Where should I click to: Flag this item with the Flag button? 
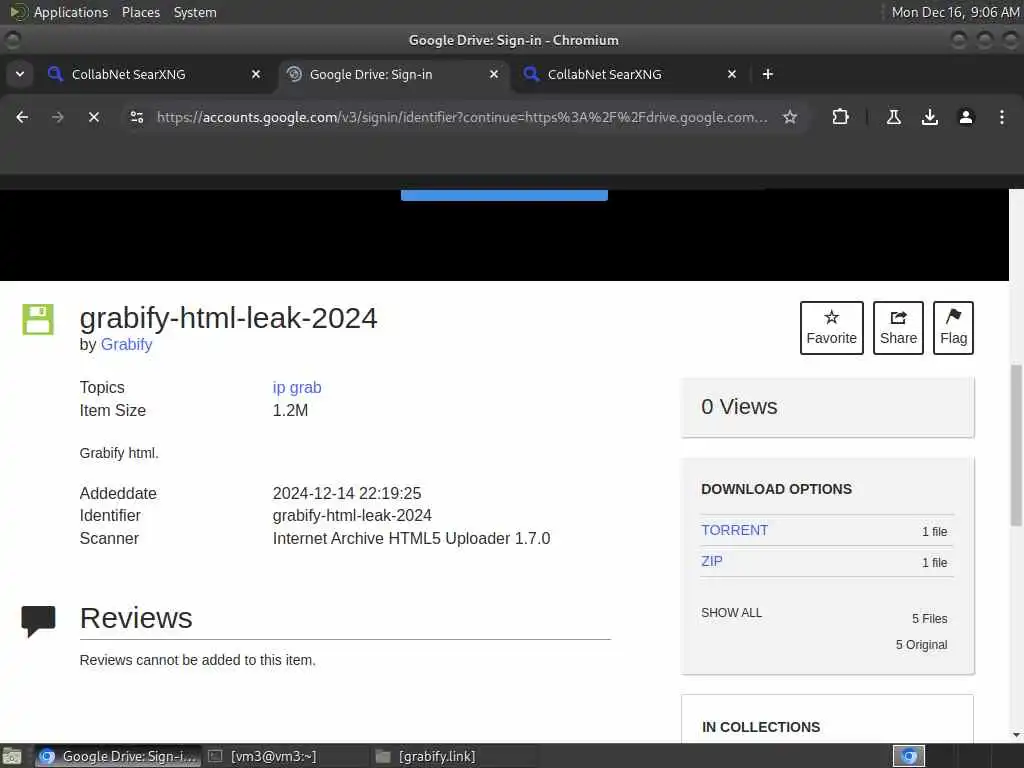(953, 328)
